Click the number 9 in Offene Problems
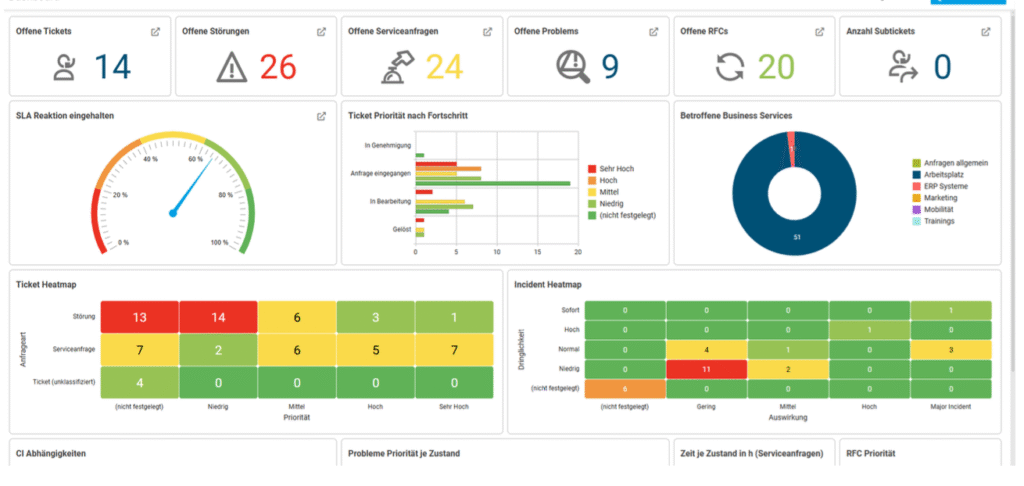Screen dimensions: 1024x486 coord(610,67)
